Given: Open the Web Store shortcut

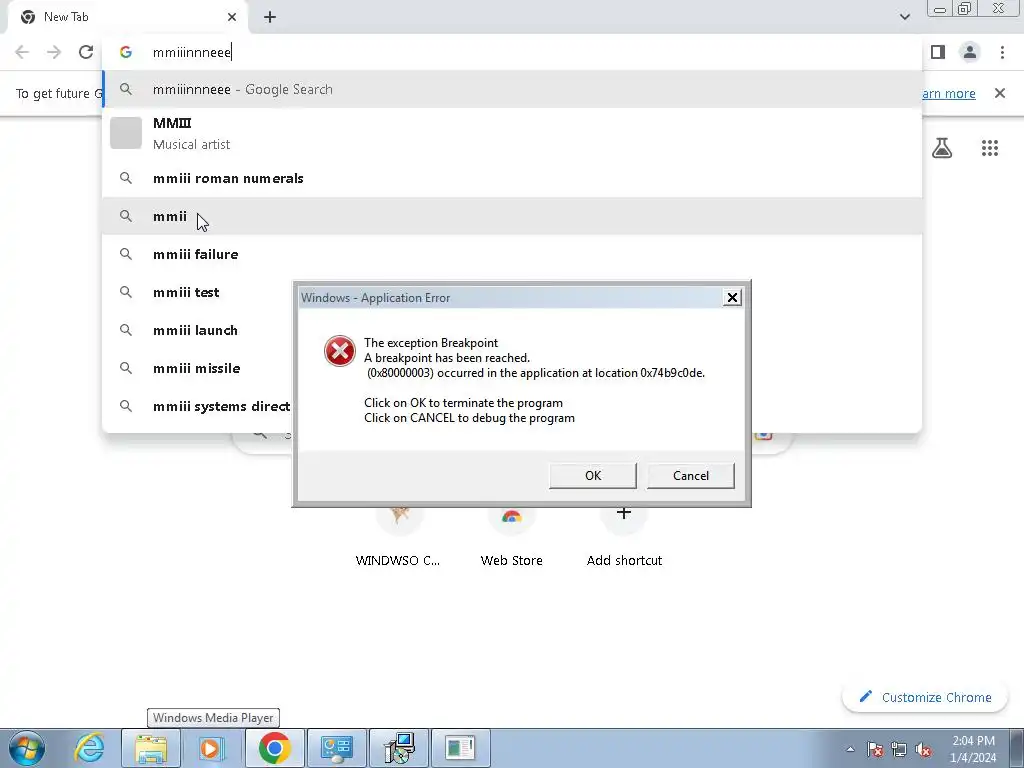Looking at the screenshot, I should pos(511,536).
